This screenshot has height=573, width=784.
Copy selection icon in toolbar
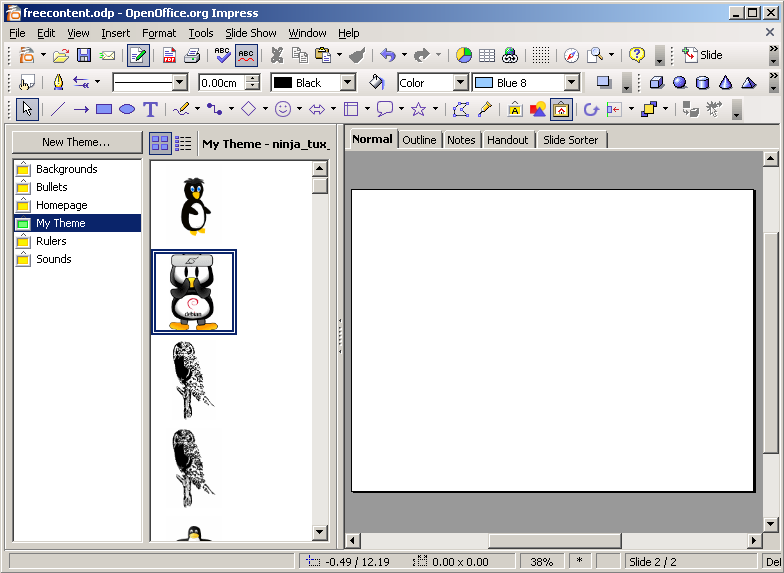pyautogui.click(x=300, y=56)
